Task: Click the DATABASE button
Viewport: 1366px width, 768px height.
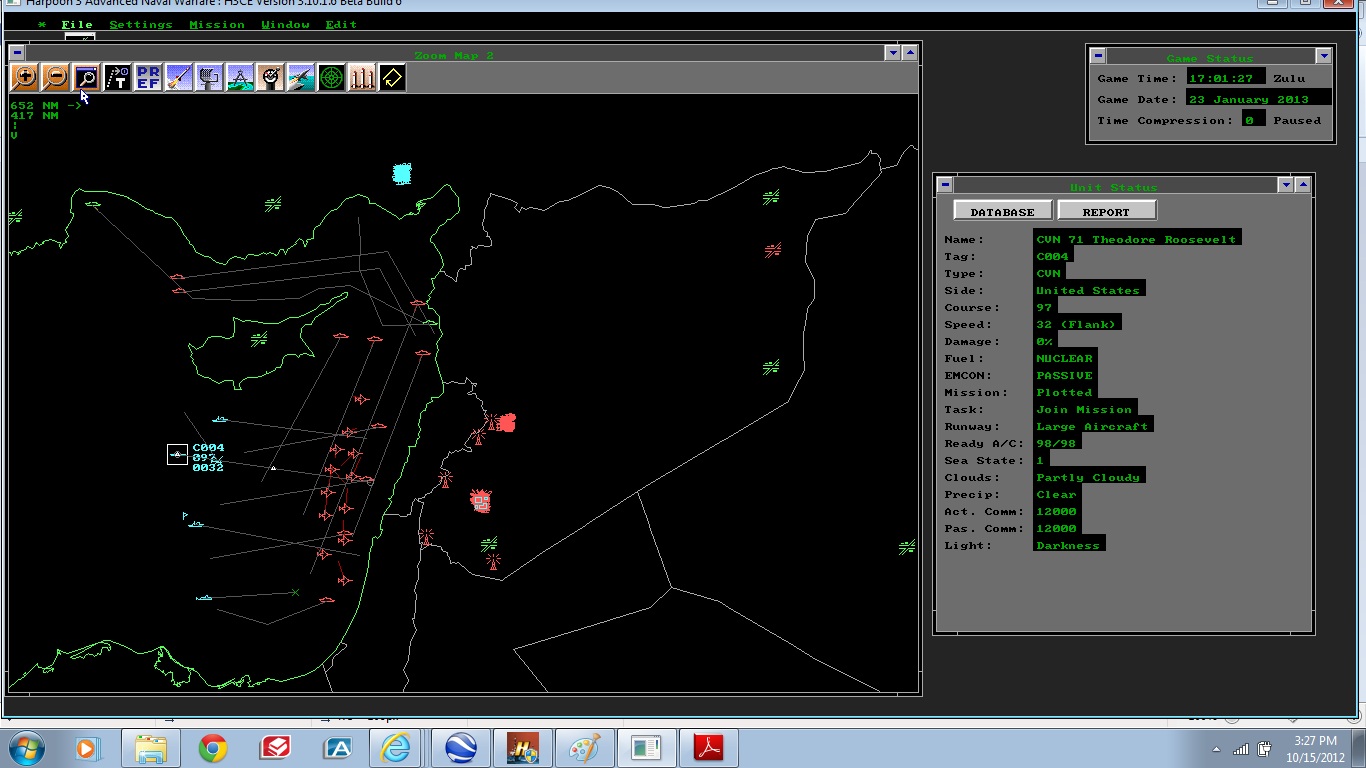Action: point(1002,211)
